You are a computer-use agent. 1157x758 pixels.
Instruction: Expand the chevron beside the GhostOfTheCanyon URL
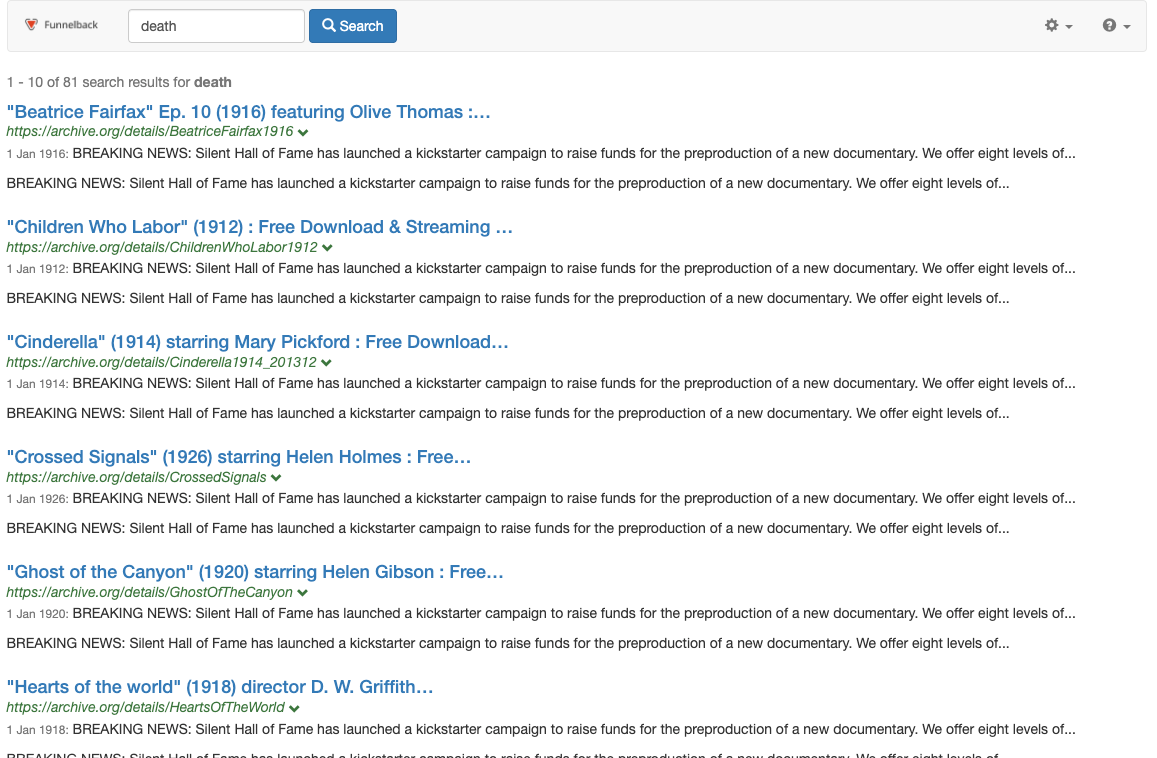pos(302,593)
